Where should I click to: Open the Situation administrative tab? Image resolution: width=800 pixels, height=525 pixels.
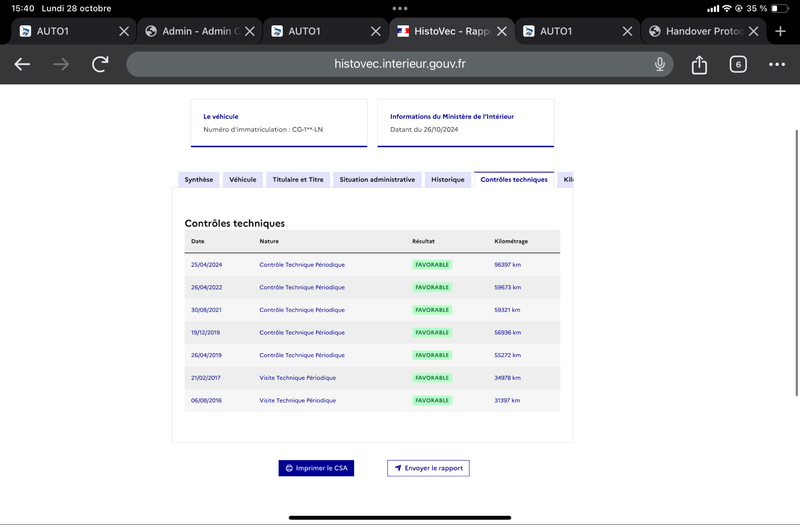click(x=377, y=180)
